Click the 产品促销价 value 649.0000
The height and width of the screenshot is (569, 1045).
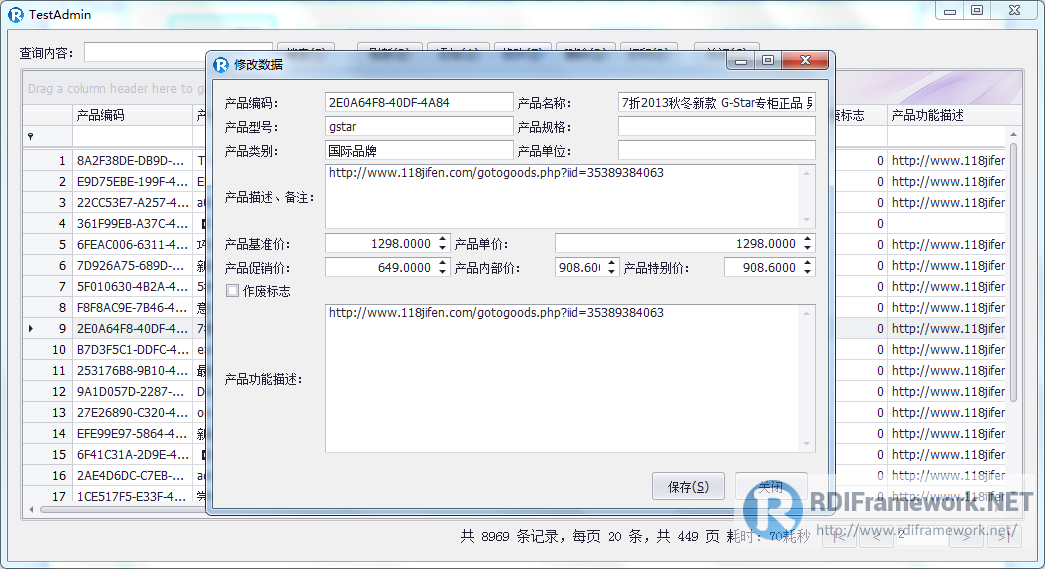404,268
